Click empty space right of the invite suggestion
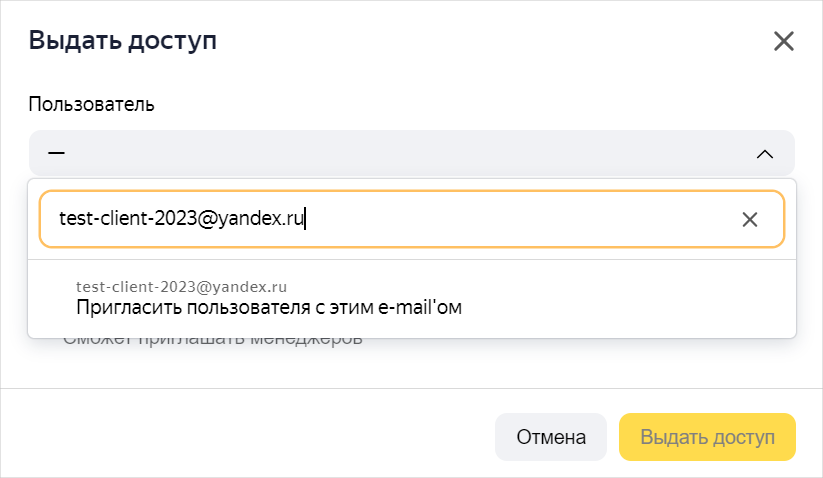This screenshot has height=478, width=823. coord(630,298)
